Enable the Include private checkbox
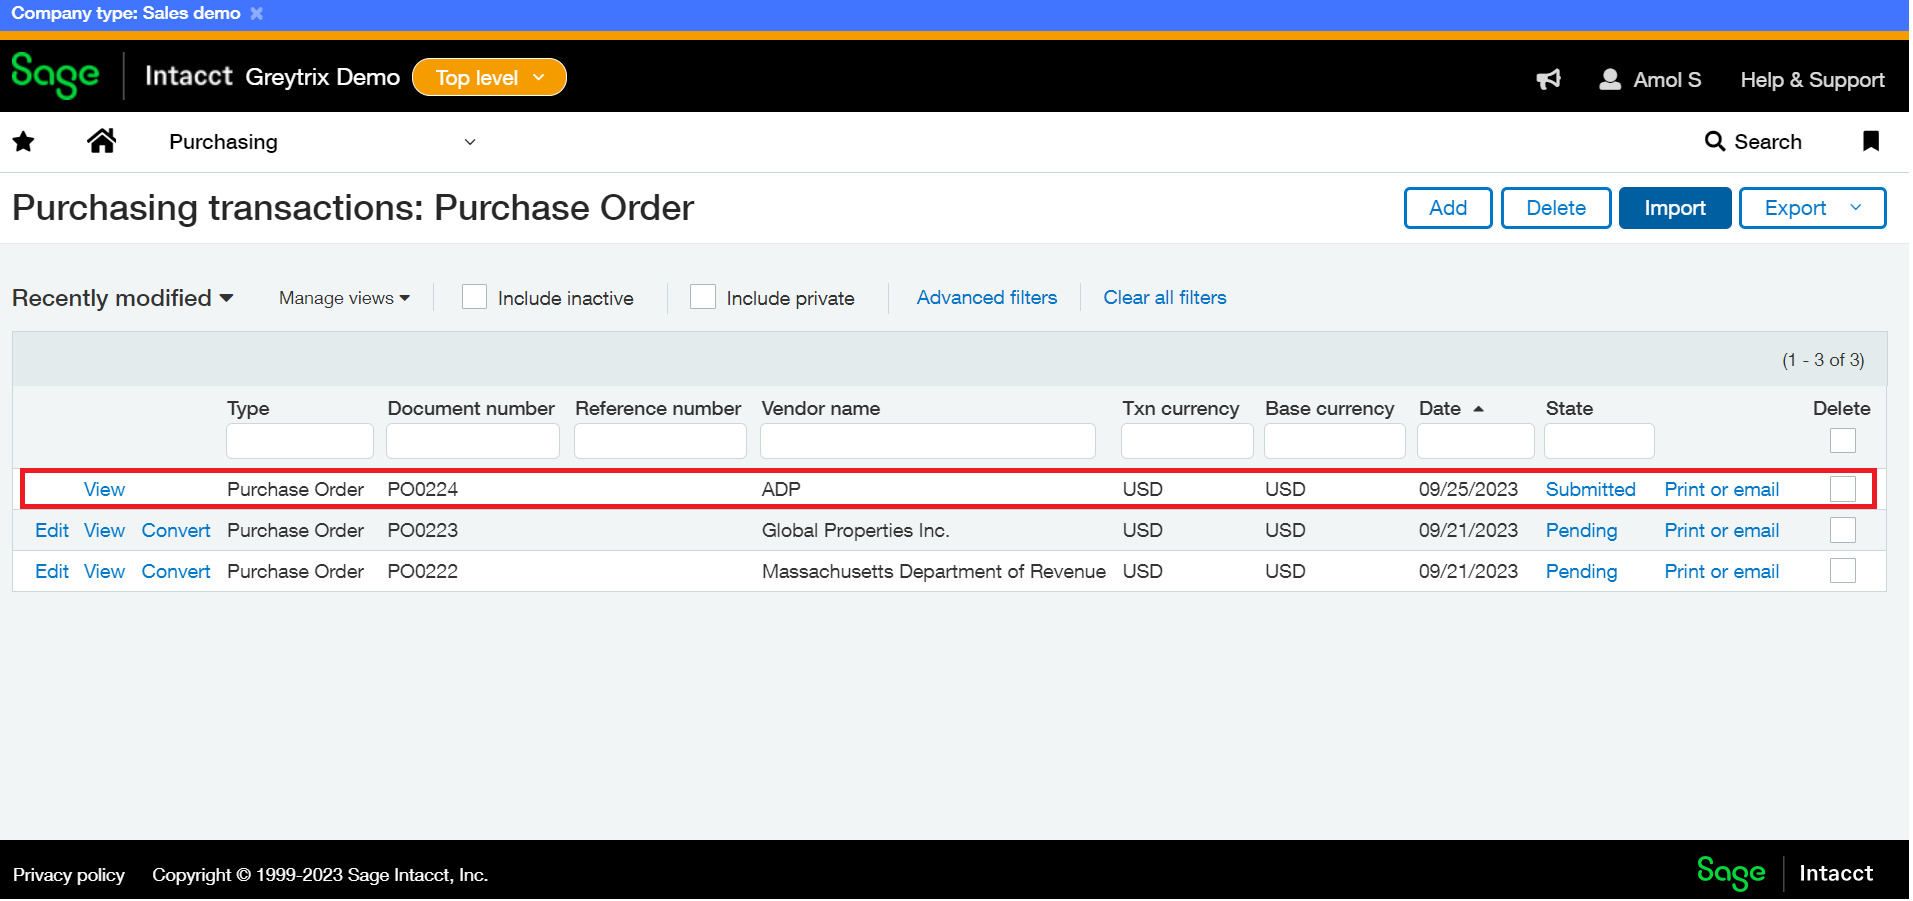This screenshot has height=901, width=1913. click(703, 297)
